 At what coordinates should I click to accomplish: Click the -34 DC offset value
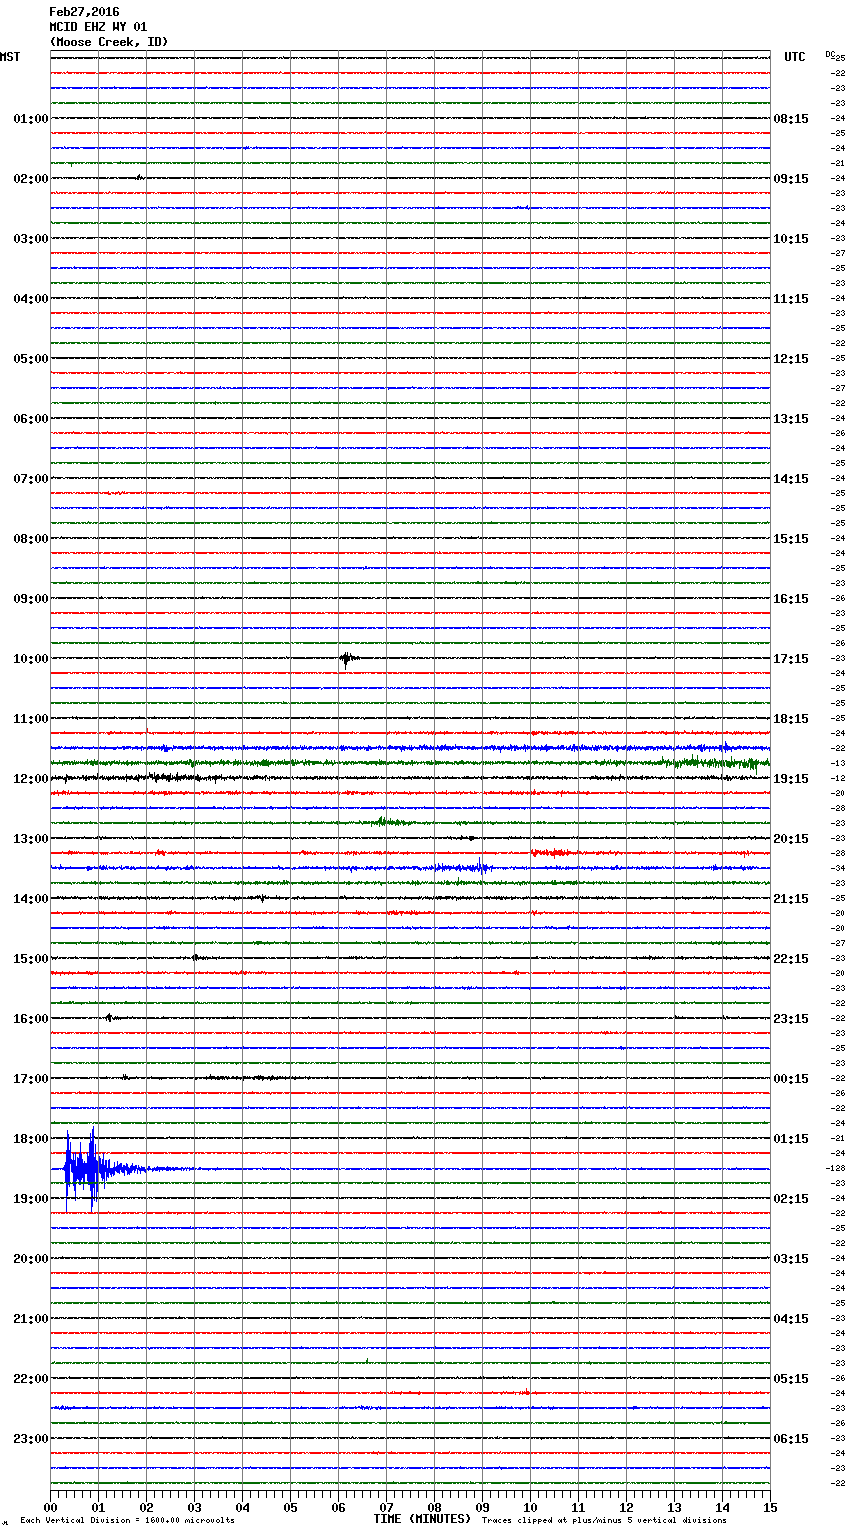tap(838, 868)
